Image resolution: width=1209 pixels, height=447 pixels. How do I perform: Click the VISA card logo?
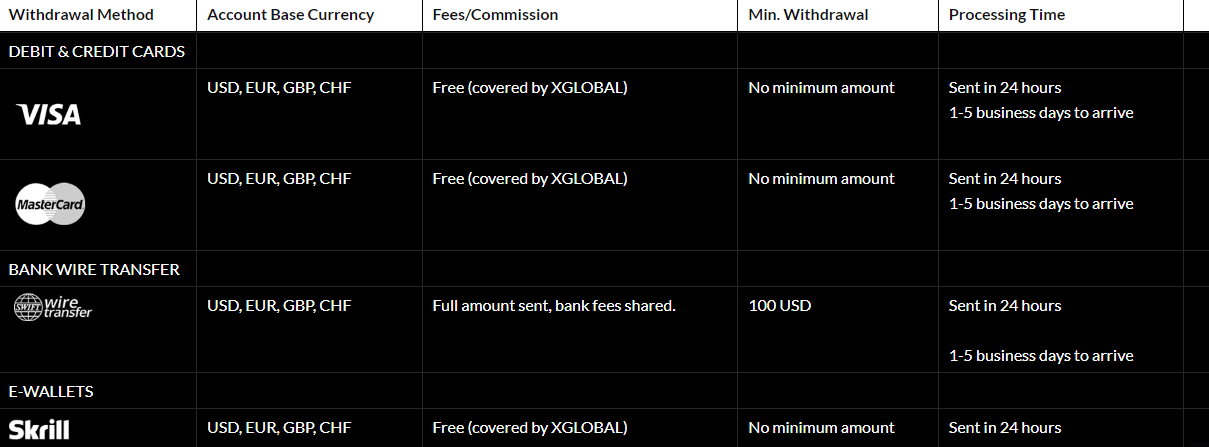[x=48, y=115]
